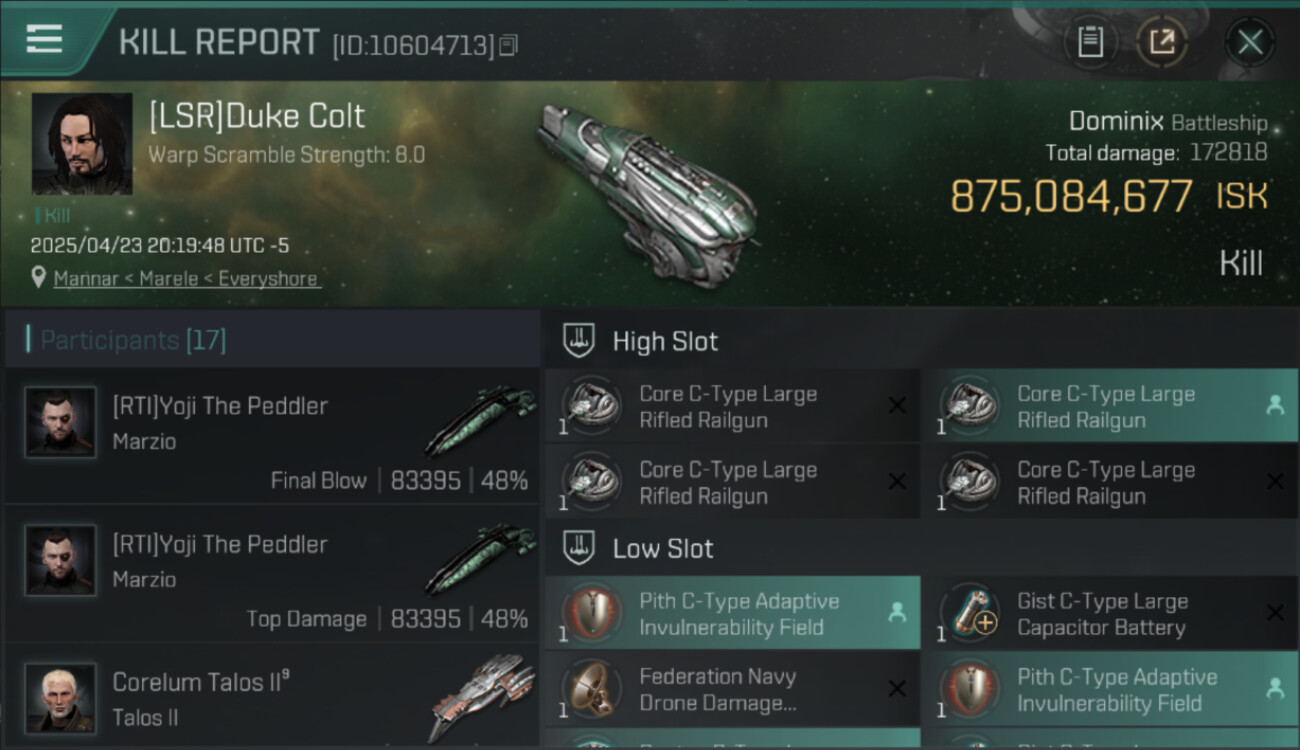Viewport: 1300px width, 750px height.
Task: Share the kill report externally
Action: coord(1162,42)
